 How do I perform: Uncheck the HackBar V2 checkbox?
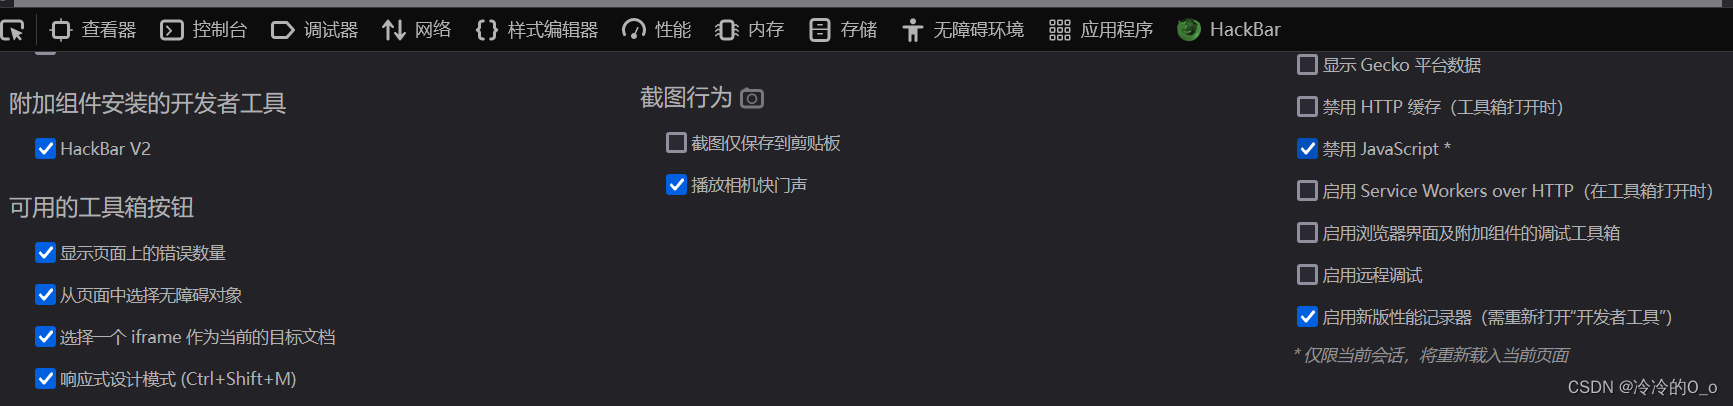[x=45, y=149]
